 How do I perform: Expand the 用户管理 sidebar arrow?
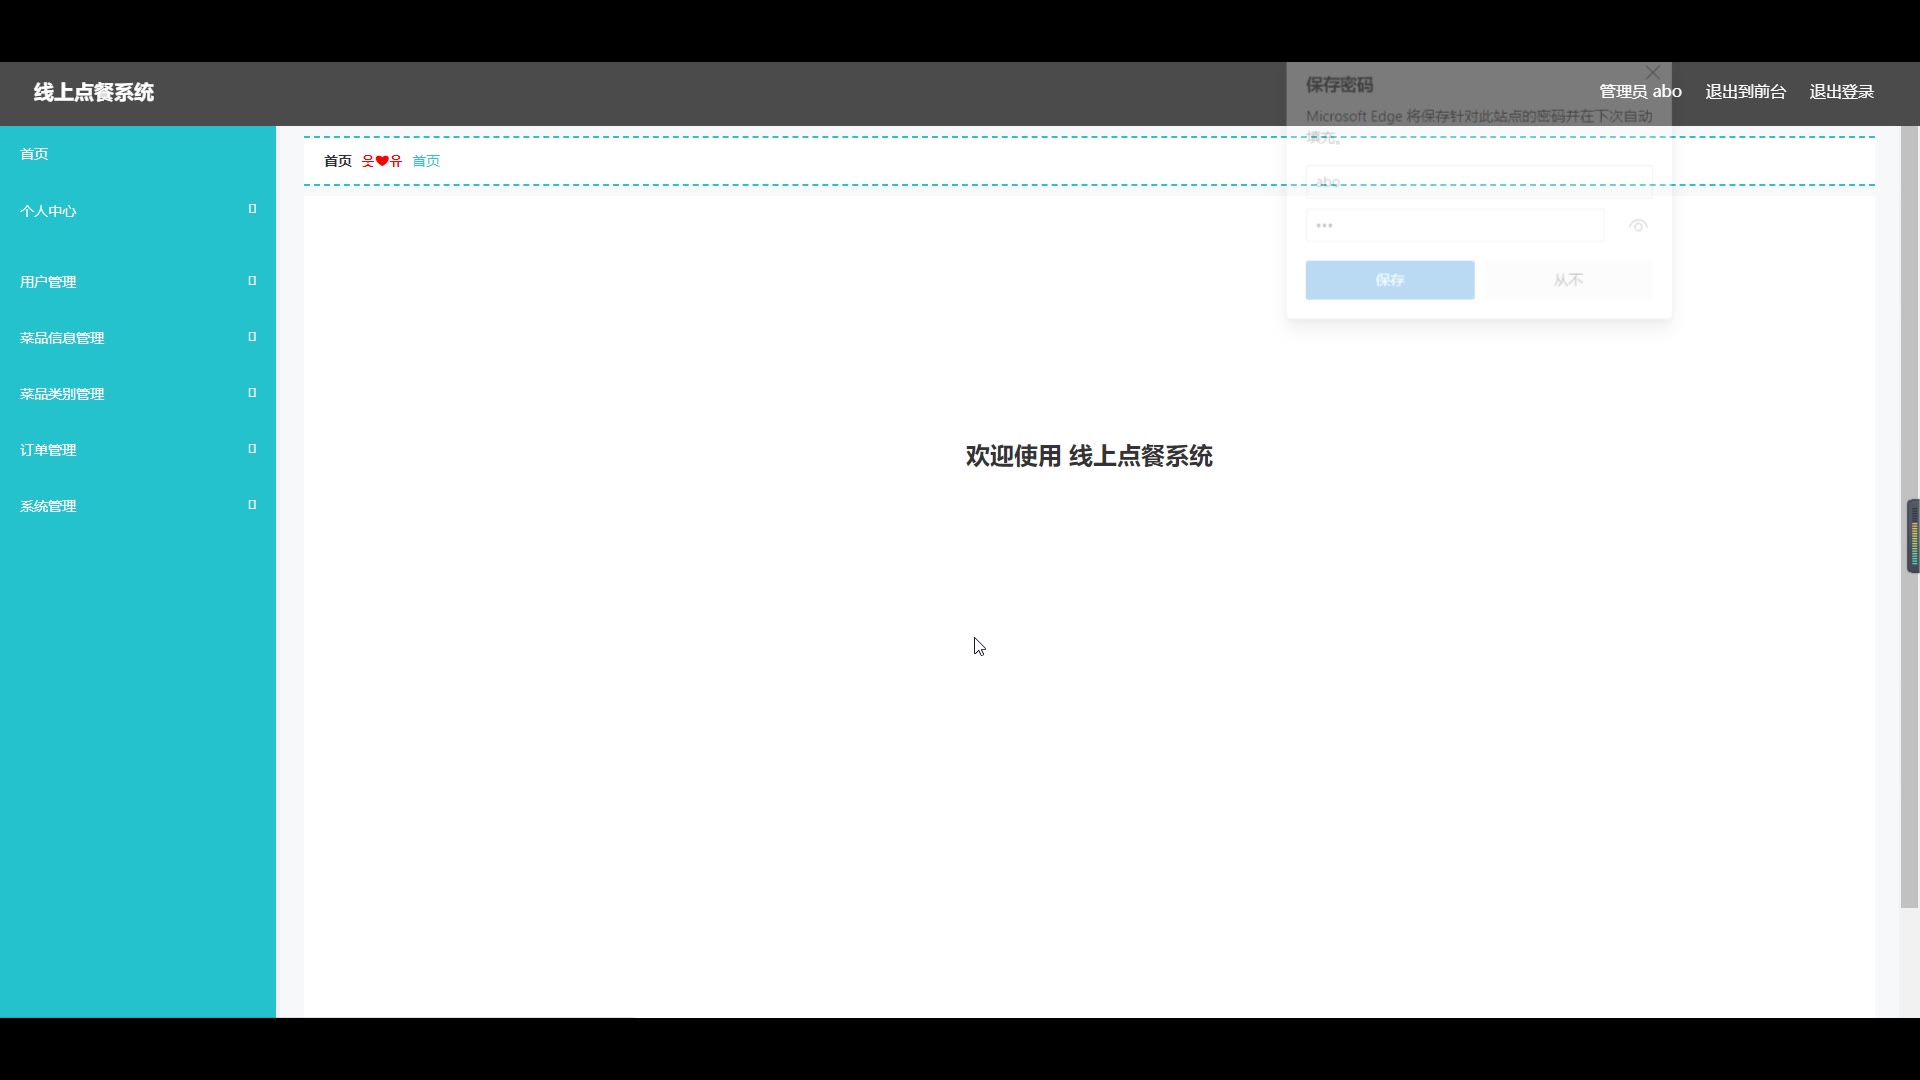coord(252,281)
